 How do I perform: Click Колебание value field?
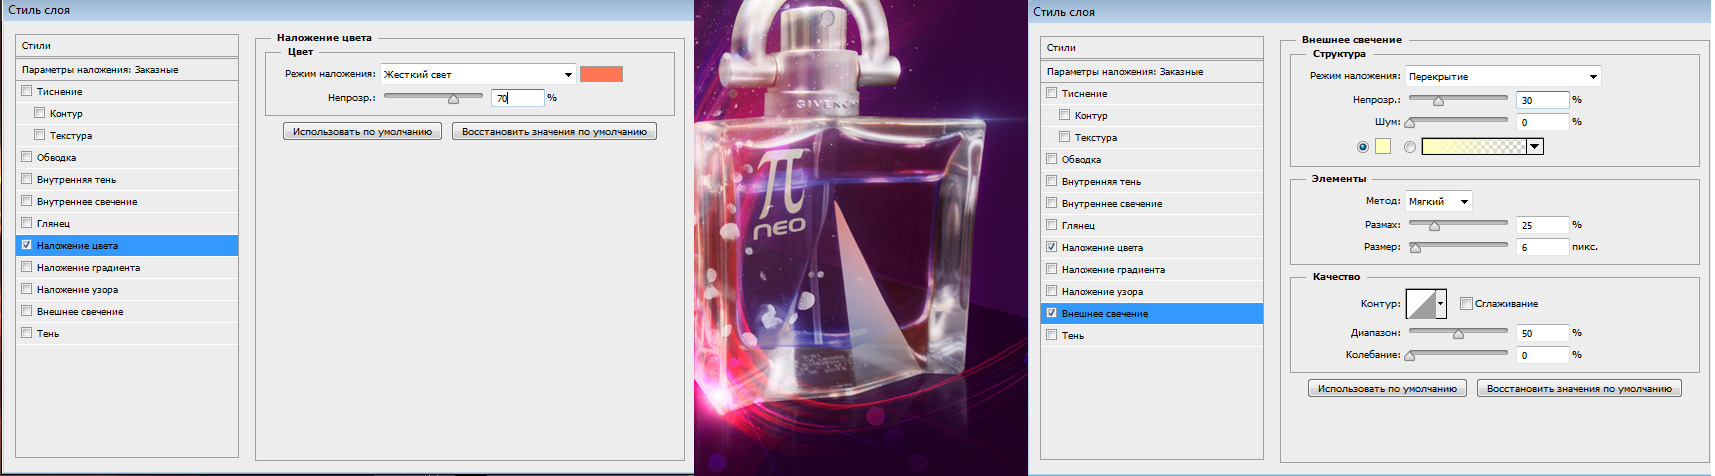(1543, 355)
